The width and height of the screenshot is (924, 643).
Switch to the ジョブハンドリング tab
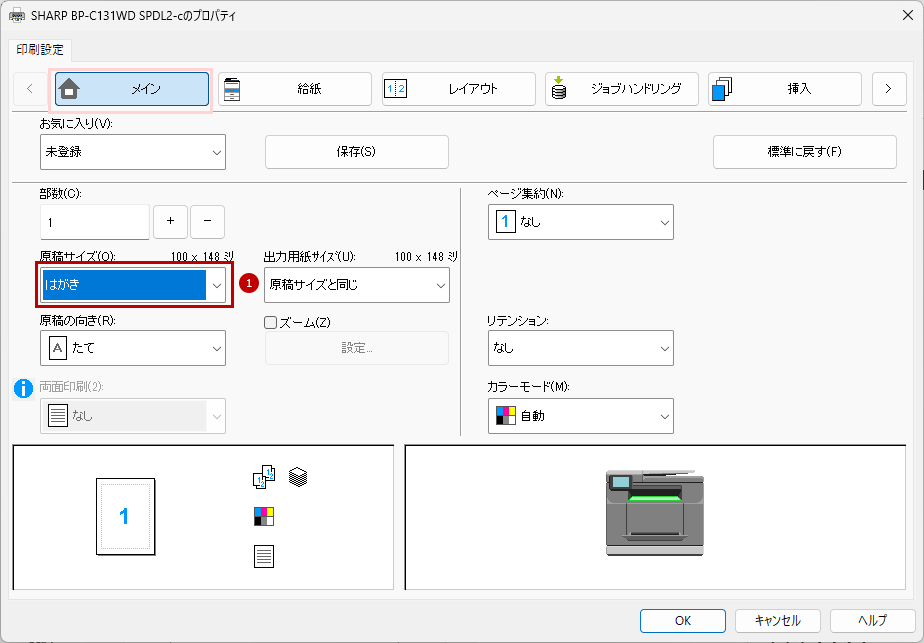[x=621, y=89]
